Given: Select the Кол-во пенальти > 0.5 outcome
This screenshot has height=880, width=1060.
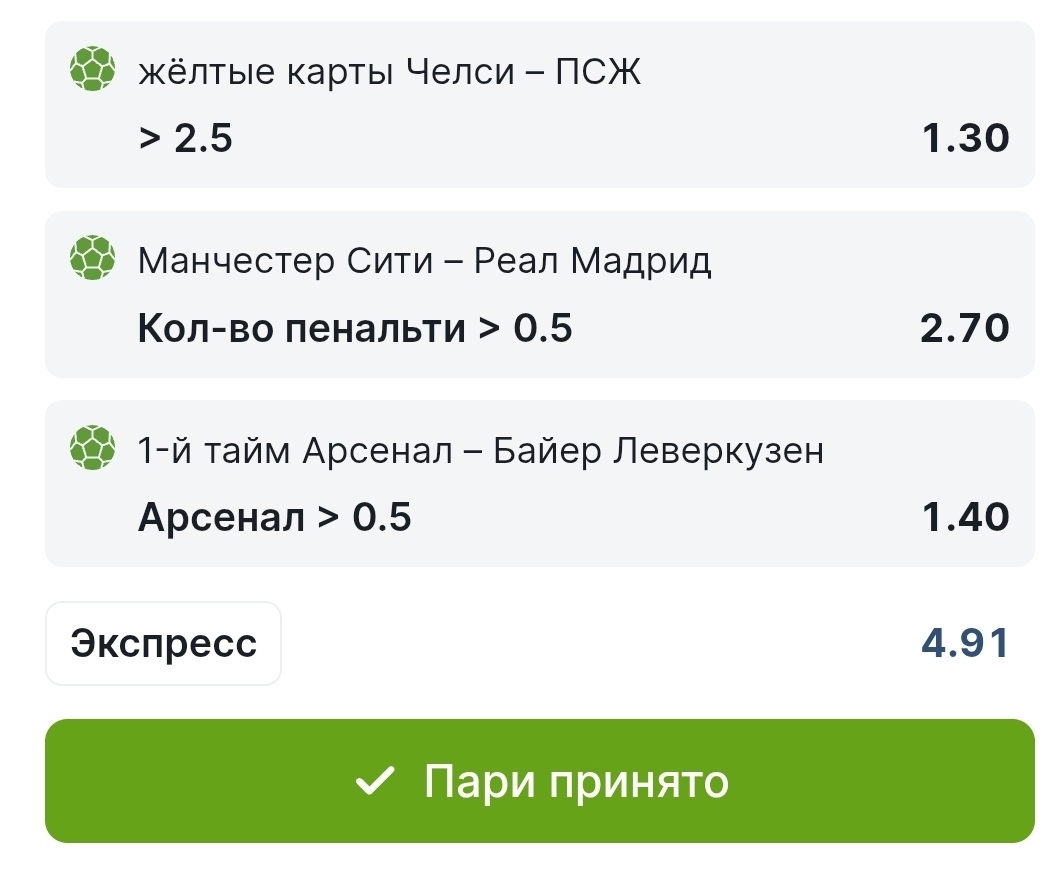Looking at the screenshot, I should (355, 328).
